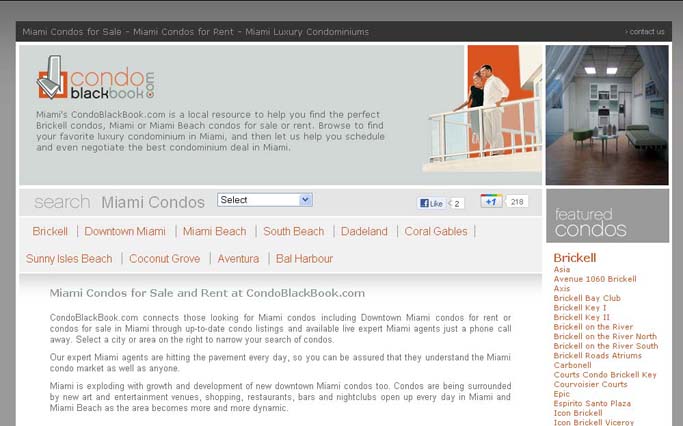Open Courts Condo Brickell Key link
Screen dimensions: 683x426
pyautogui.click(x=605, y=375)
